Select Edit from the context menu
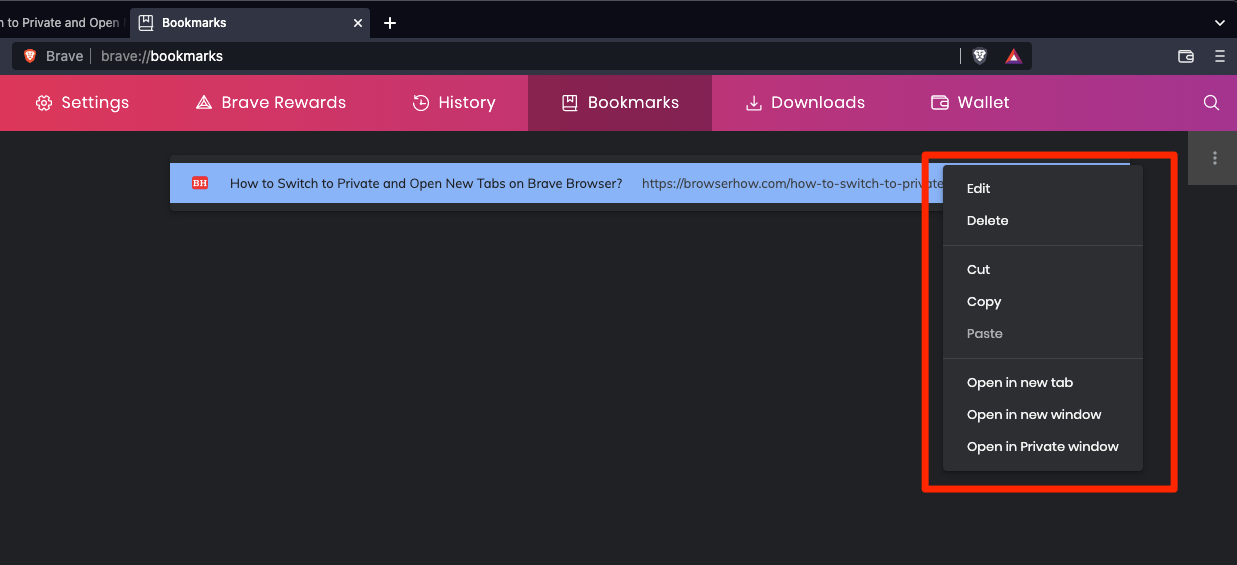This screenshot has width=1237, height=565. [x=978, y=188]
